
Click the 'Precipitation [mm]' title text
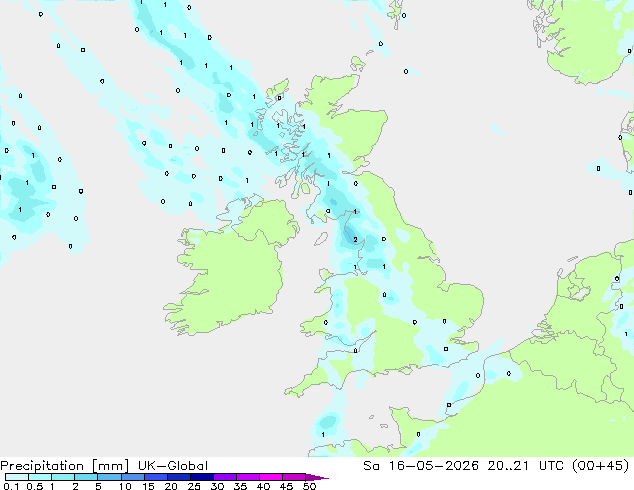point(65,466)
